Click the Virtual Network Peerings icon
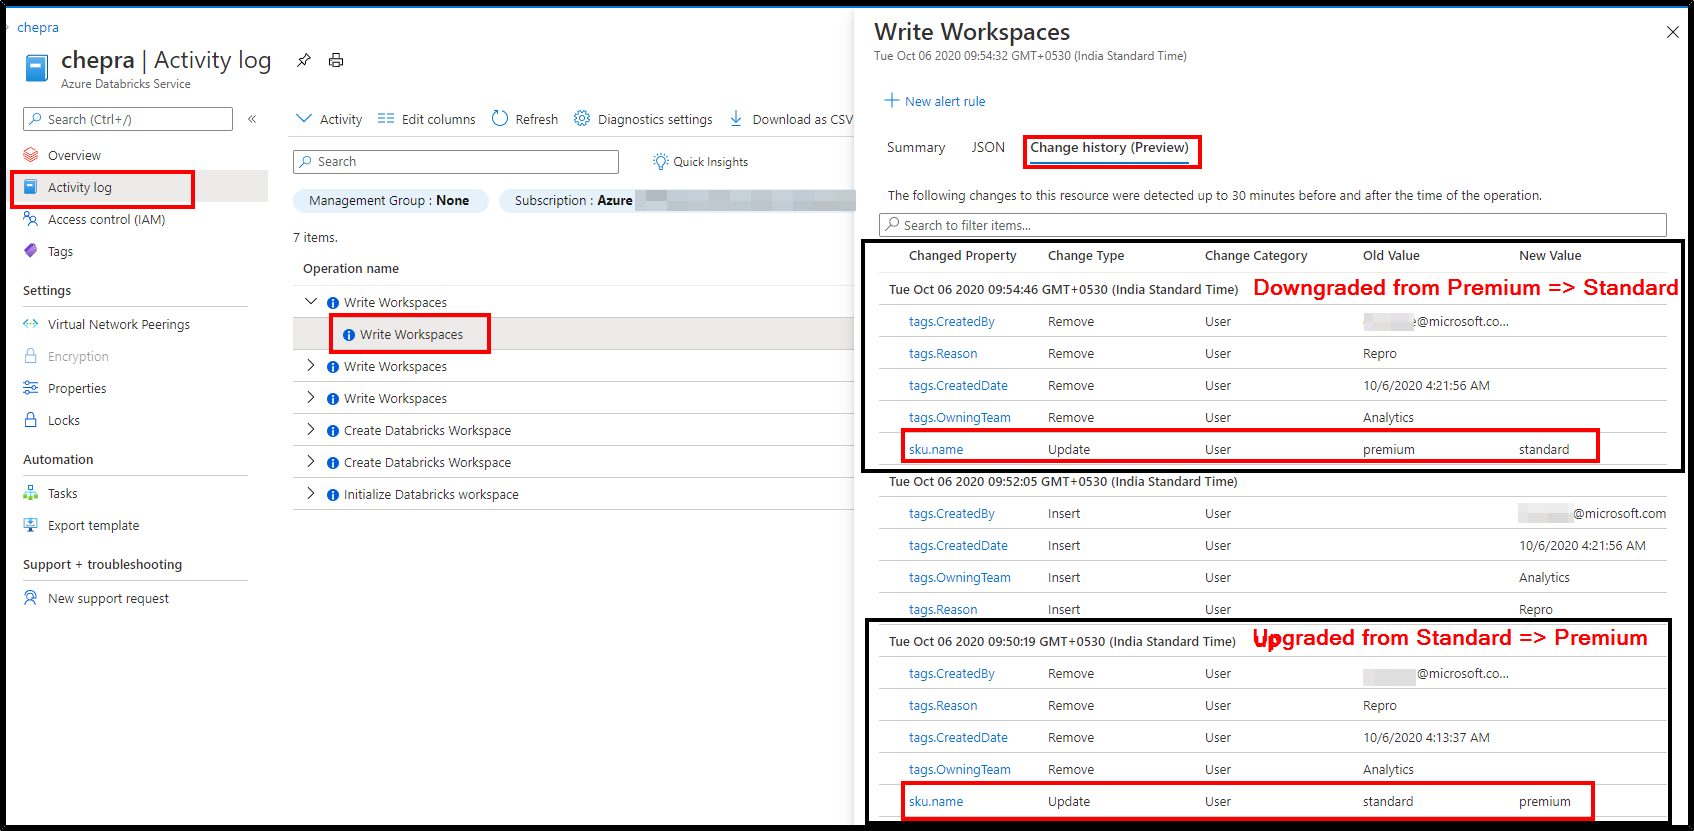 tap(31, 324)
